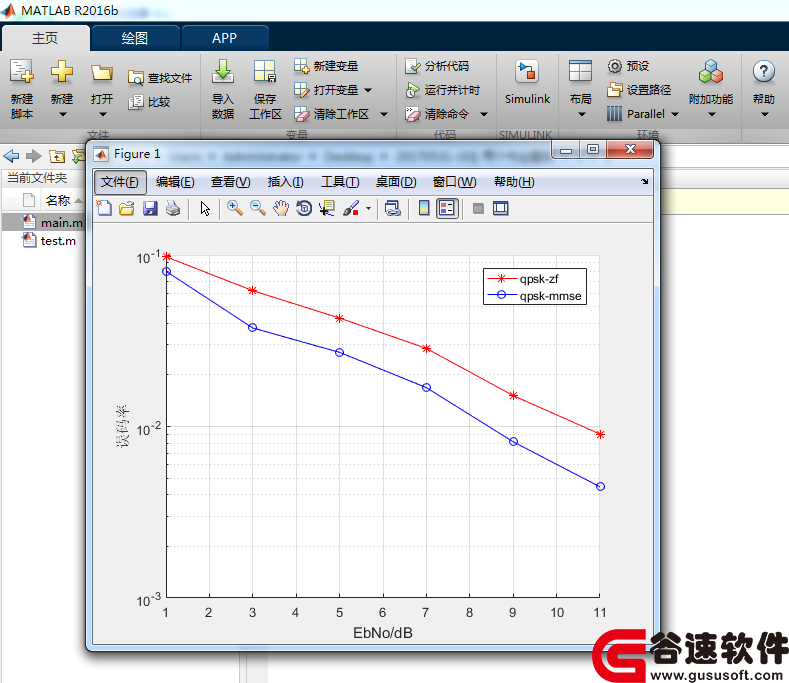Open the File (文件) menu in Figure 1

[120, 182]
